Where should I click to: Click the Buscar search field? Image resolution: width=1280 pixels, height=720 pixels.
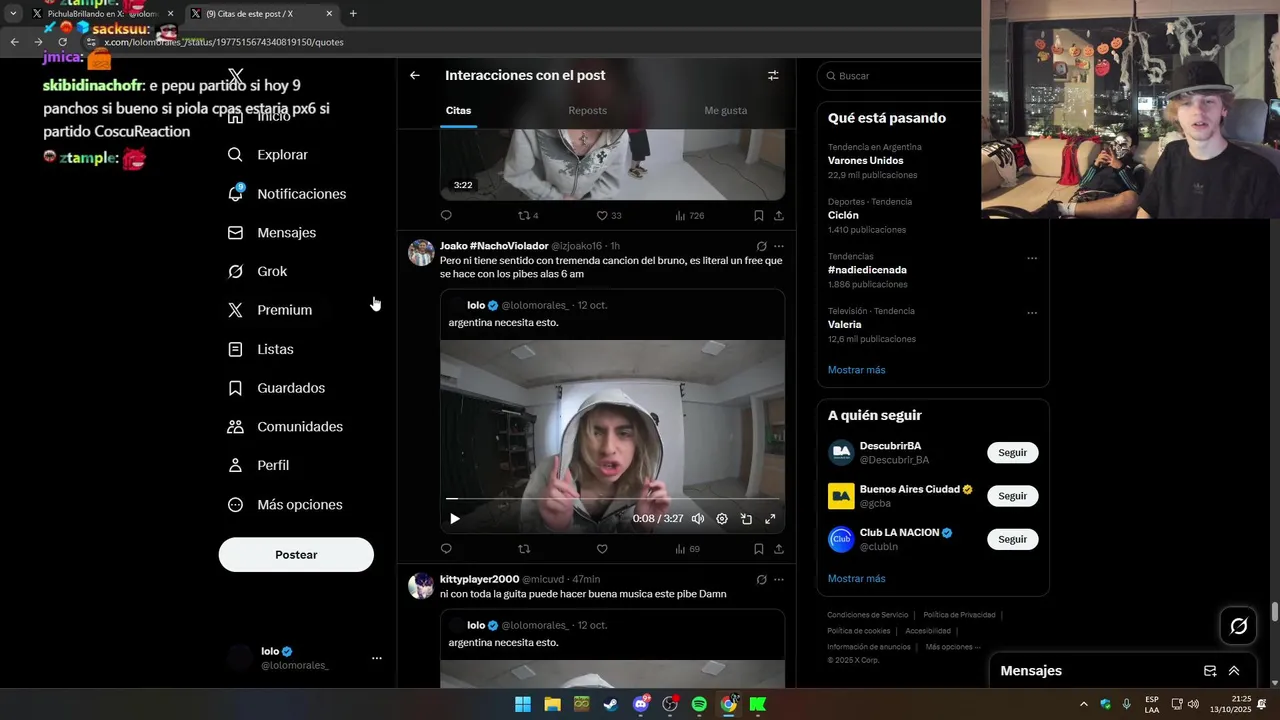[x=901, y=76]
